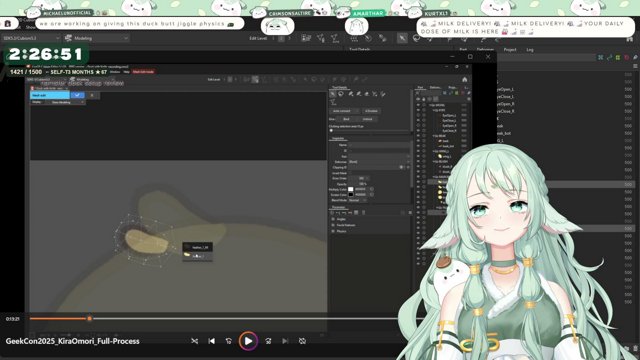Screen dimensions: 640x360
Task: Adjust the clicking selection area slider
Action: (x=369, y=131)
